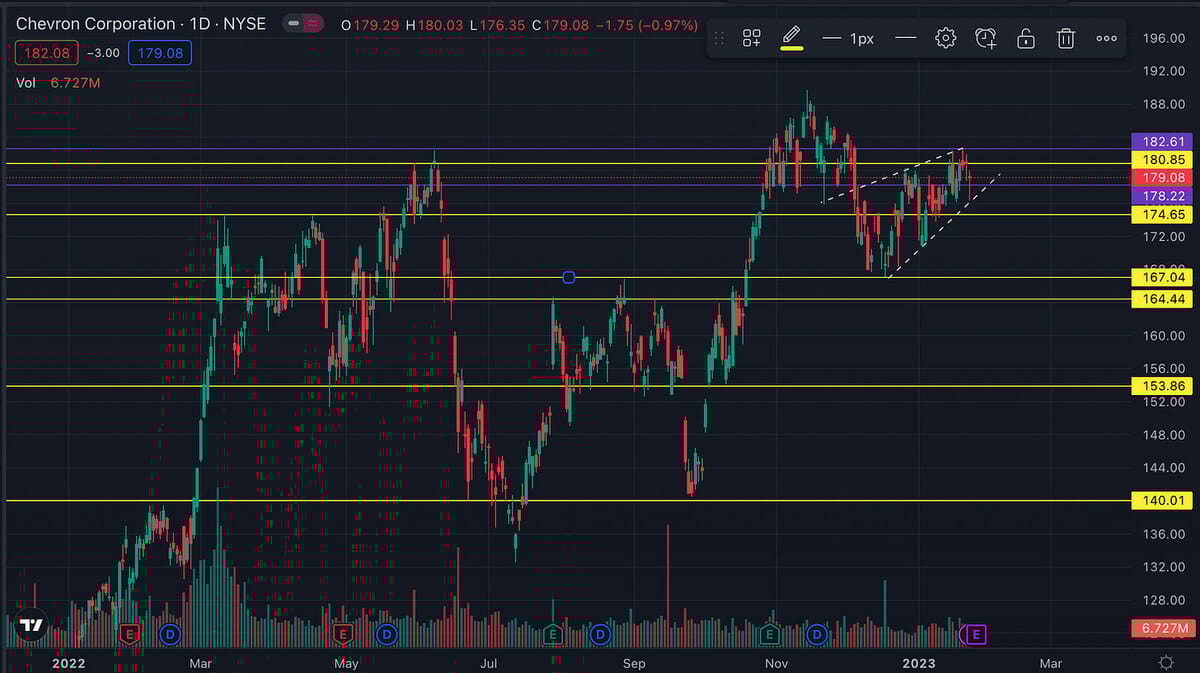Click the 174.65 yellow price label

point(1161,215)
